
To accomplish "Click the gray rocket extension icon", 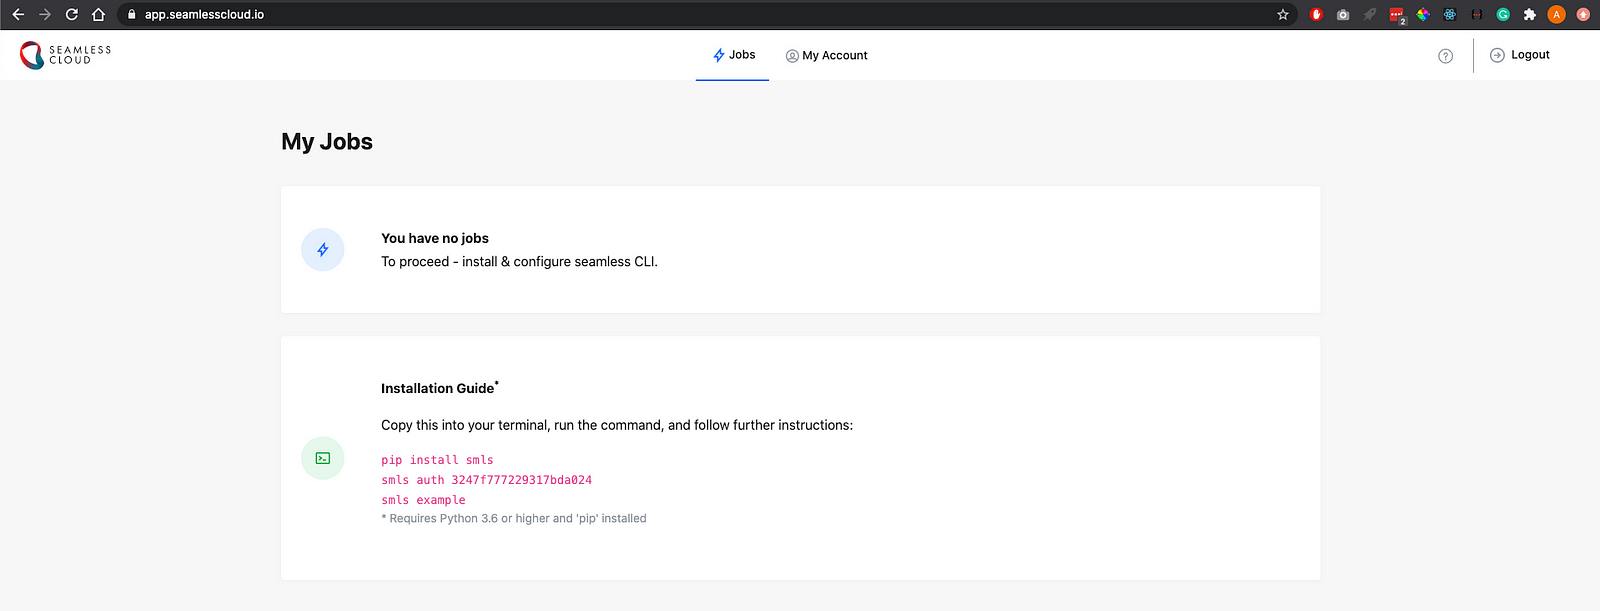I will coord(1370,14).
